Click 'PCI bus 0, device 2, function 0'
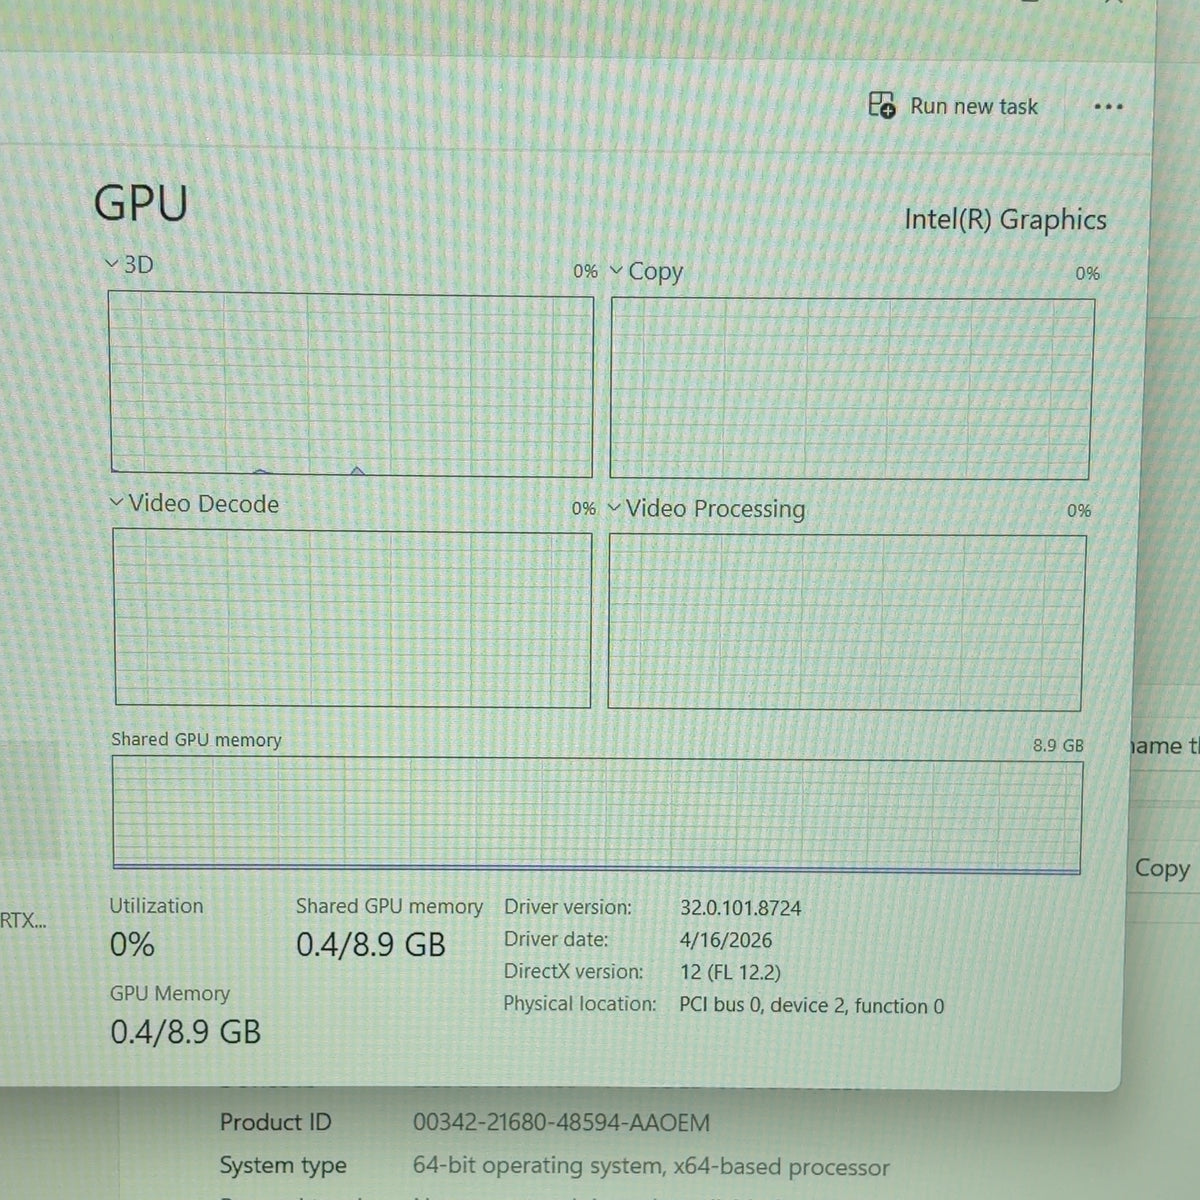This screenshot has width=1200, height=1200. pos(812,1005)
